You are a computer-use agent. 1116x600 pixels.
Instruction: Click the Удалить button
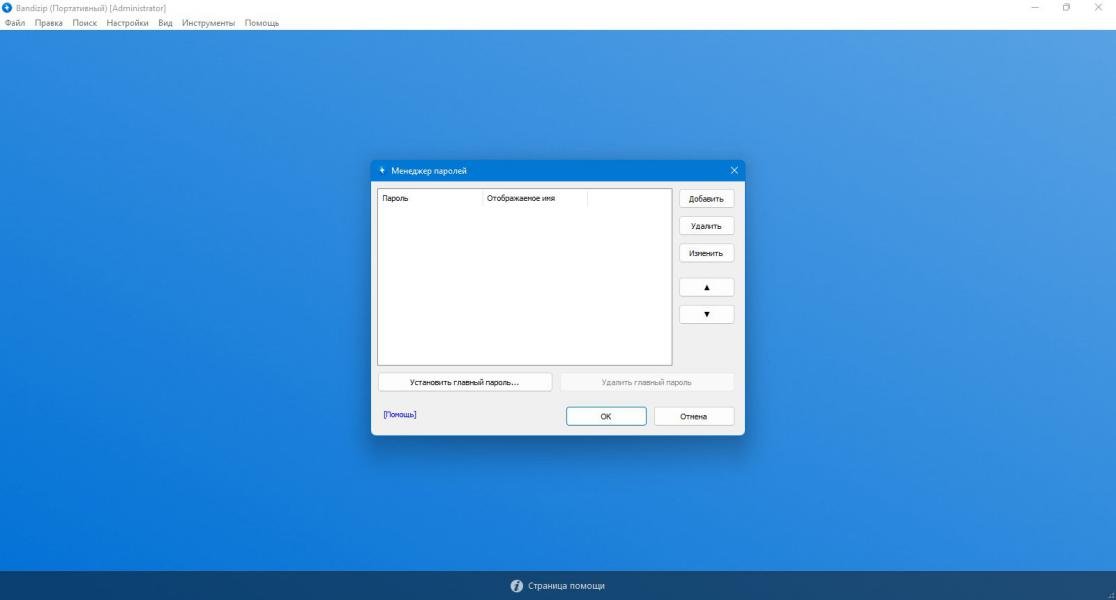[x=706, y=226]
